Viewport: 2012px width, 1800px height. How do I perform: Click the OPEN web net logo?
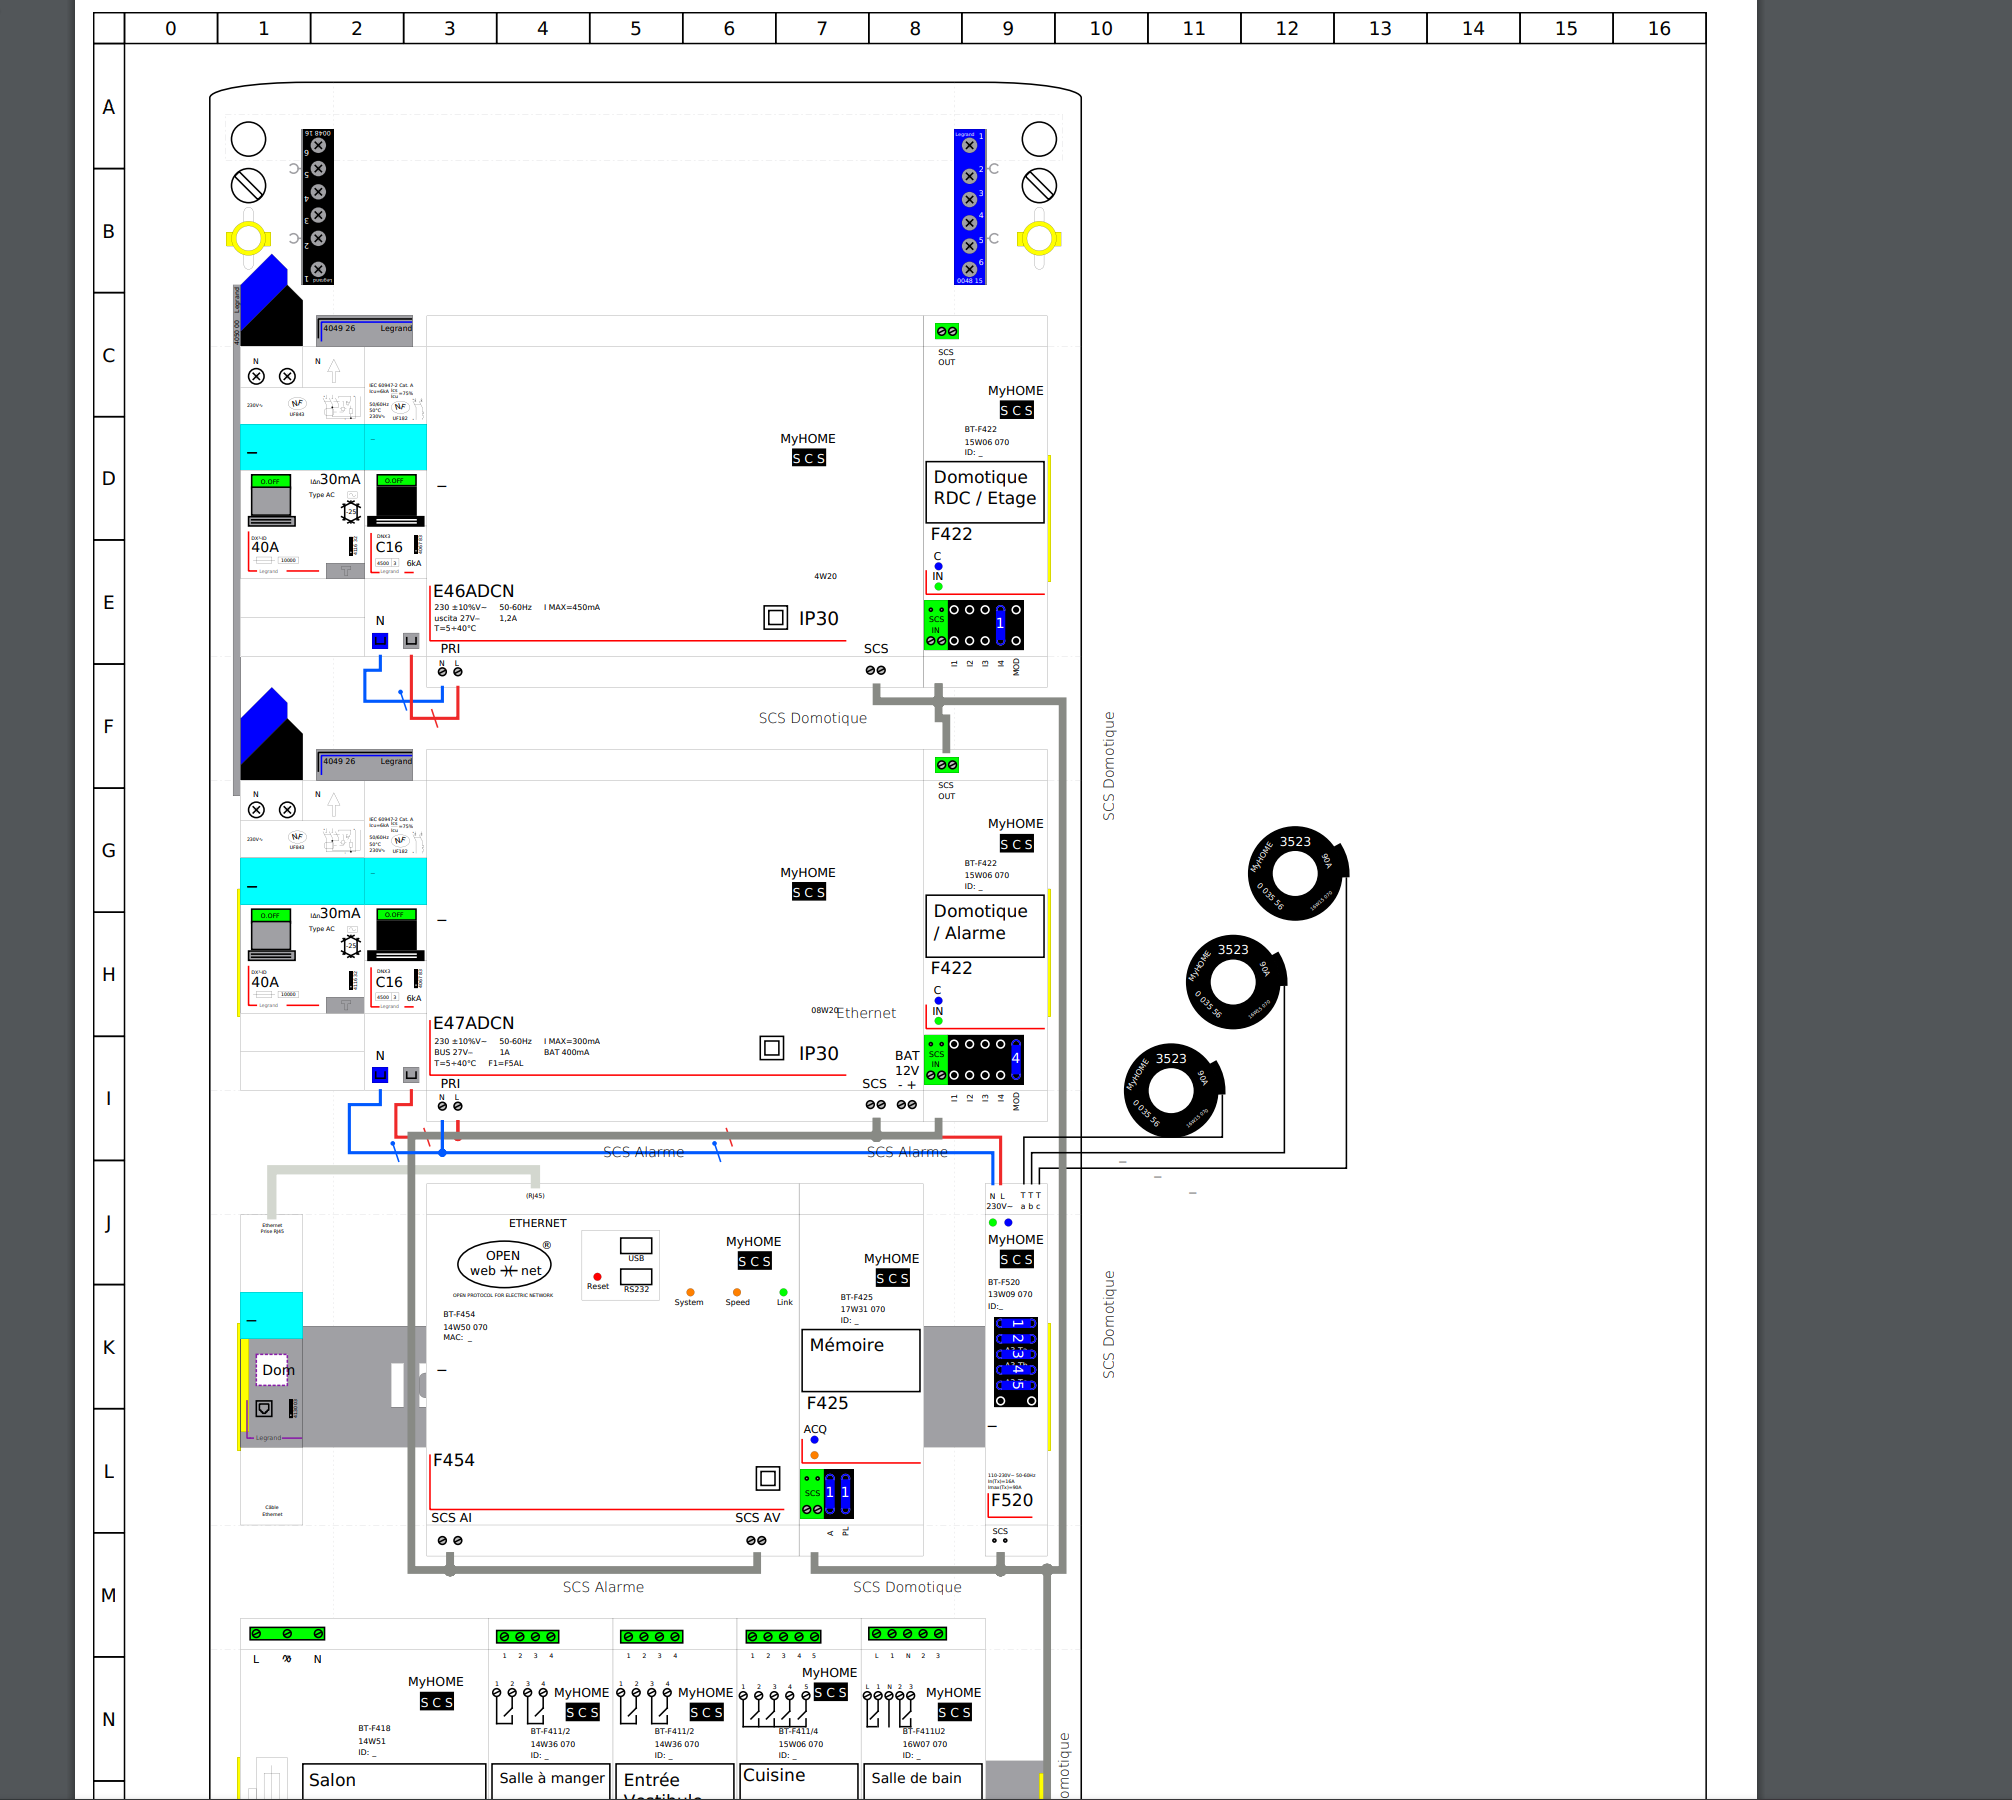pos(505,1264)
